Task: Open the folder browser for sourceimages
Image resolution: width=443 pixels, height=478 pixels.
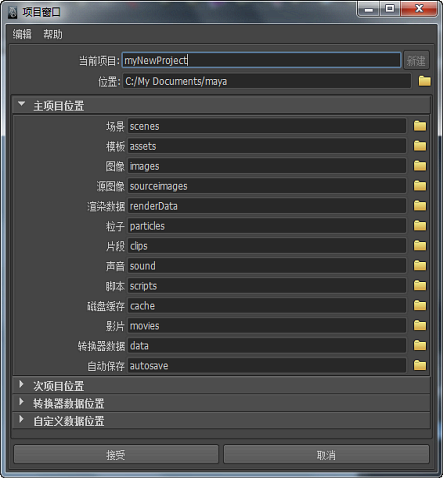Action: click(420, 186)
